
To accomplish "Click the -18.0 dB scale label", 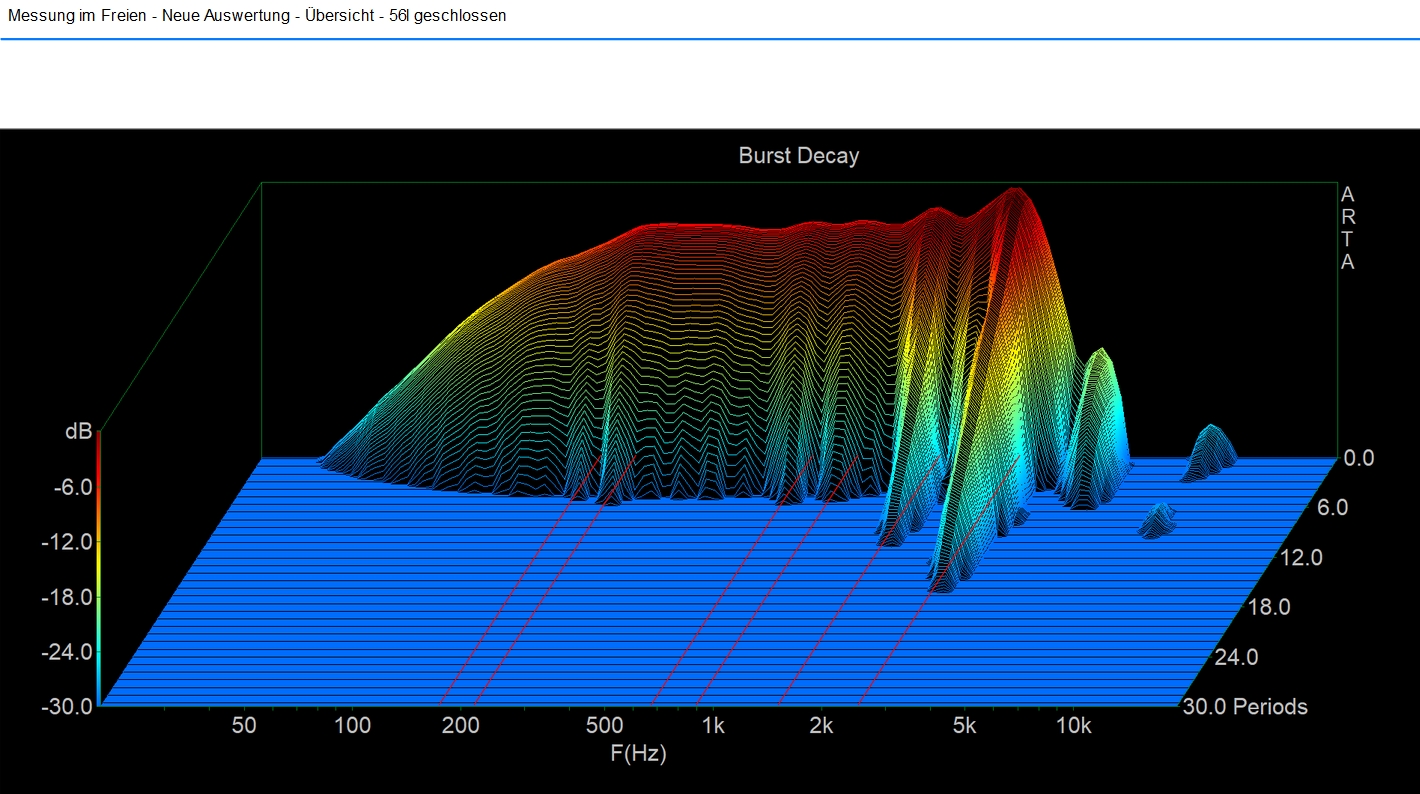I will [x=67, y=597].
